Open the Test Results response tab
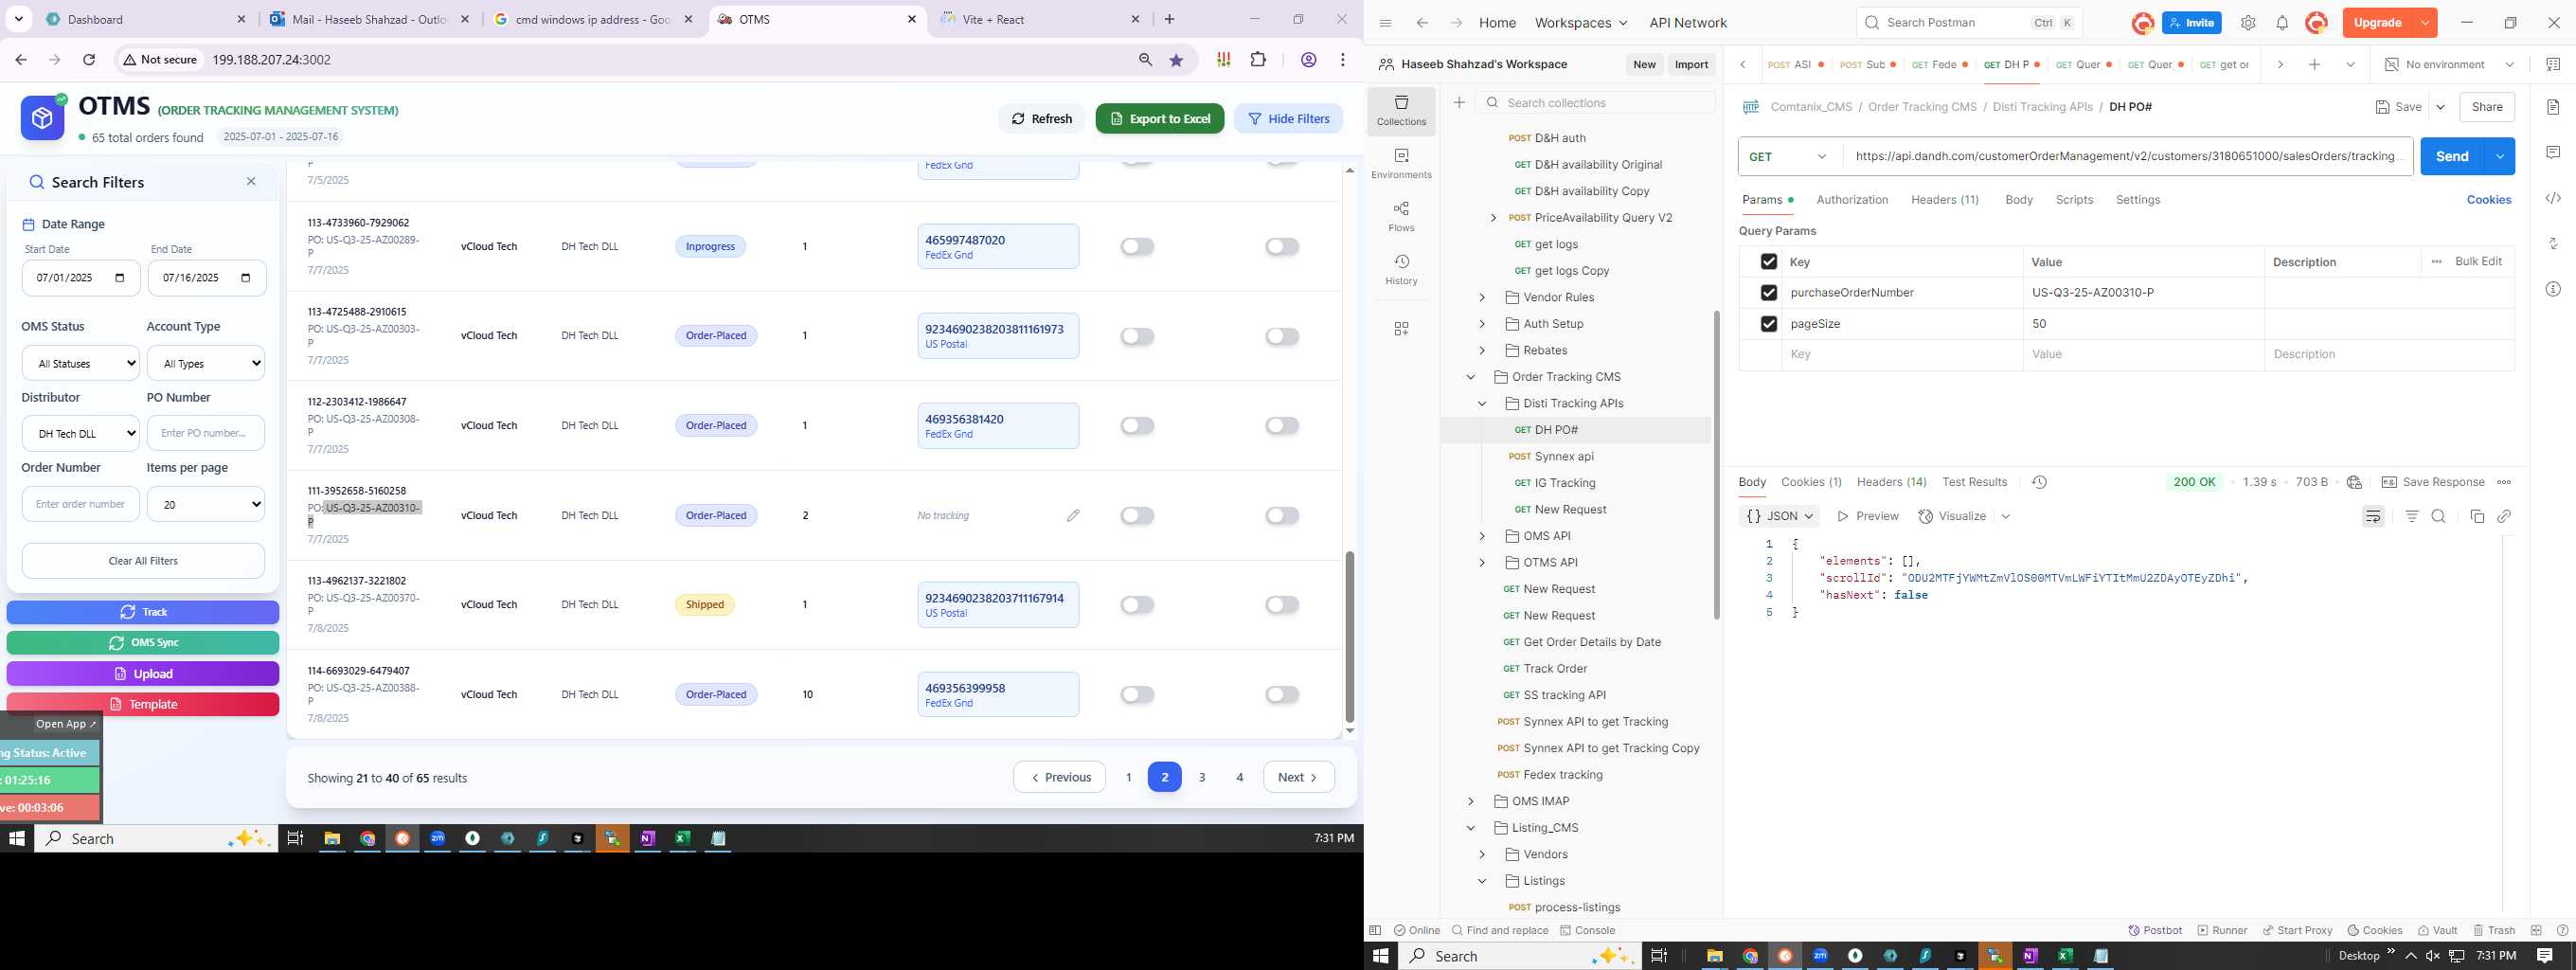This screenshot has height=970, width=2576. coord(1974,482)
